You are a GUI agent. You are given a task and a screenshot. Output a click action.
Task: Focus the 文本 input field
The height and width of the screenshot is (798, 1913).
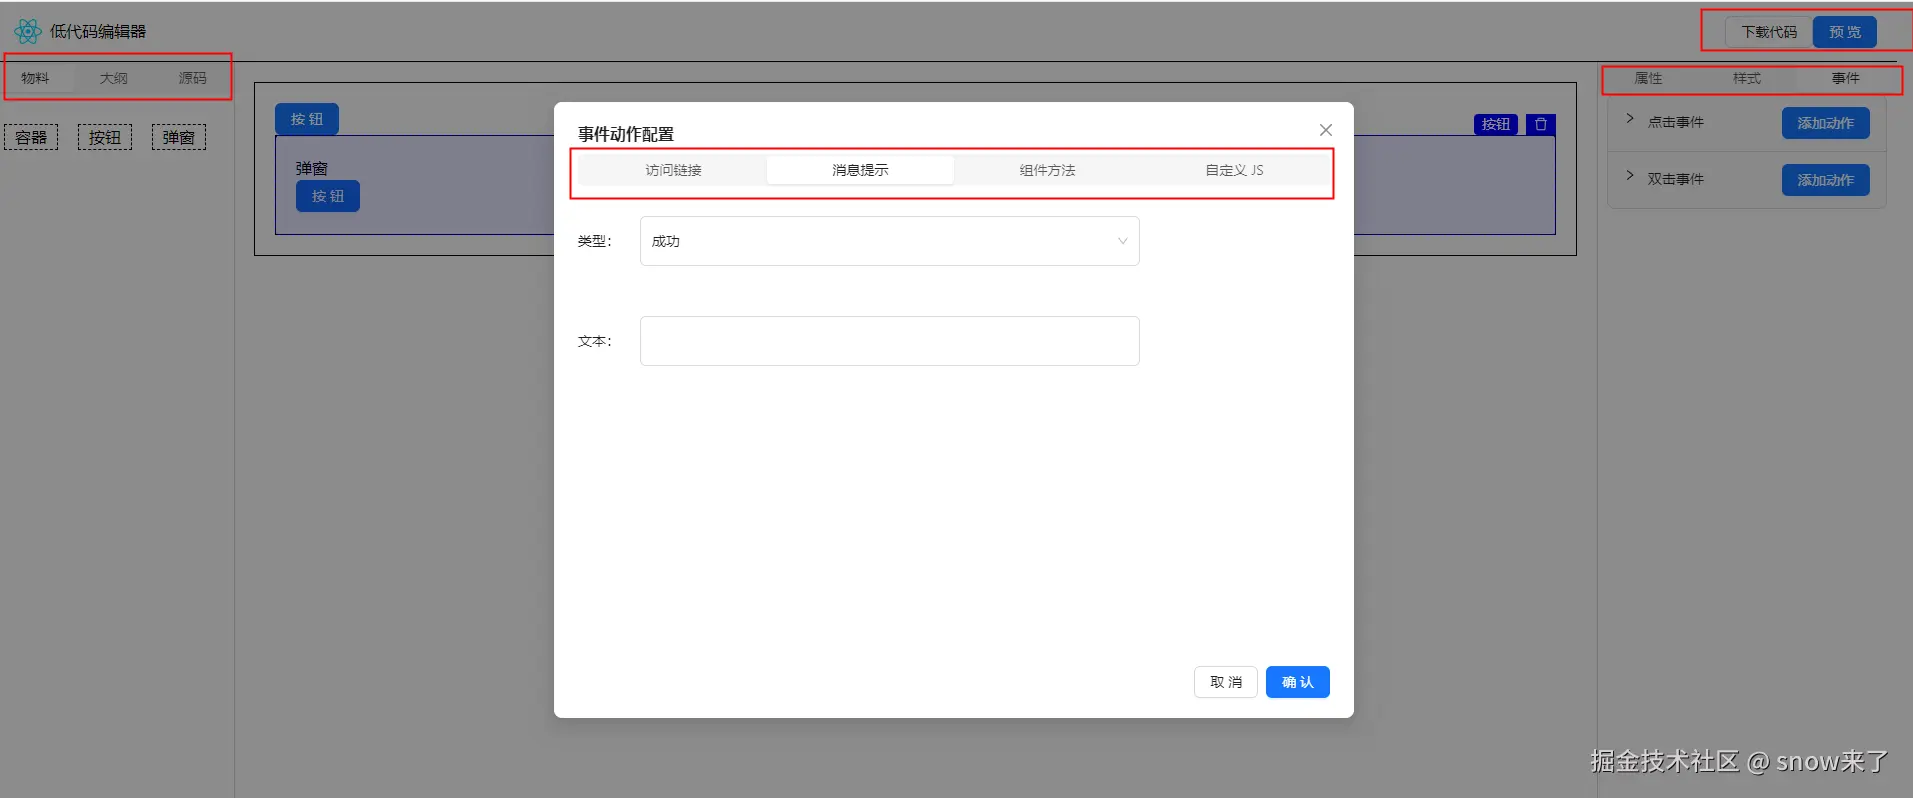point(889,341)
